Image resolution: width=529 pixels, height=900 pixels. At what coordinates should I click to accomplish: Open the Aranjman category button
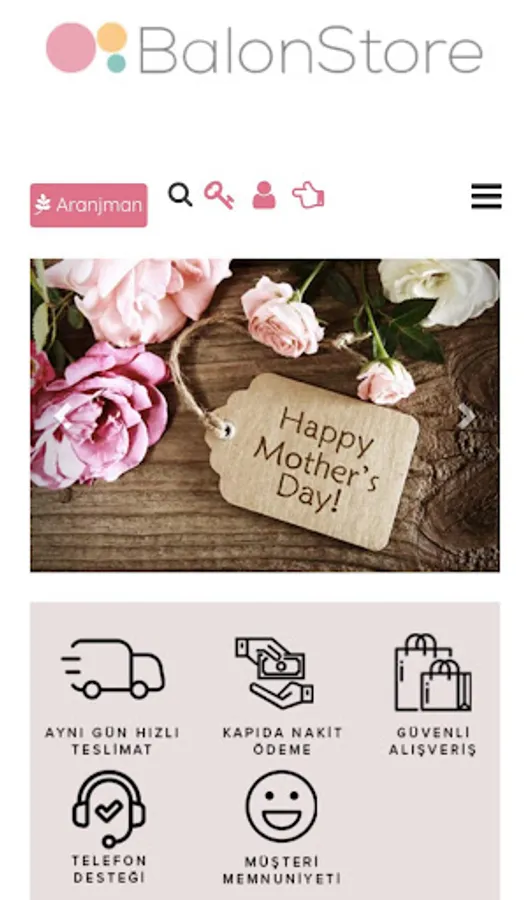pos(89,205)
